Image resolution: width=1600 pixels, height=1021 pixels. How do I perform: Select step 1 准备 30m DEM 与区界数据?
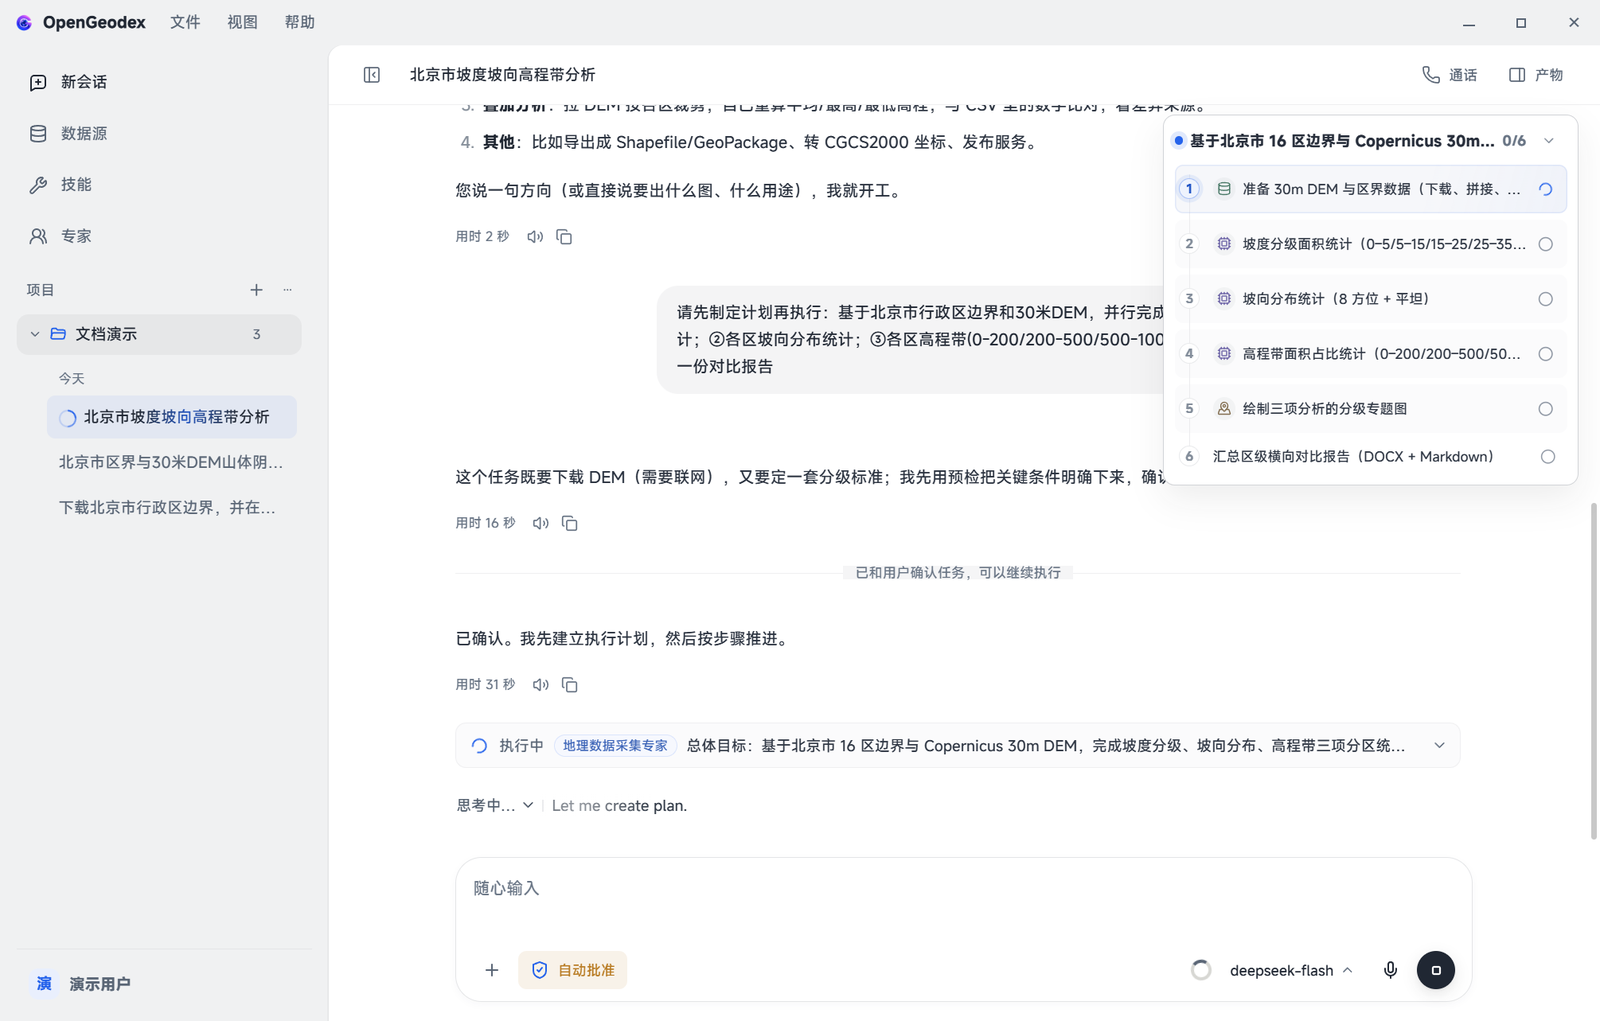[x=1370, y=189]
